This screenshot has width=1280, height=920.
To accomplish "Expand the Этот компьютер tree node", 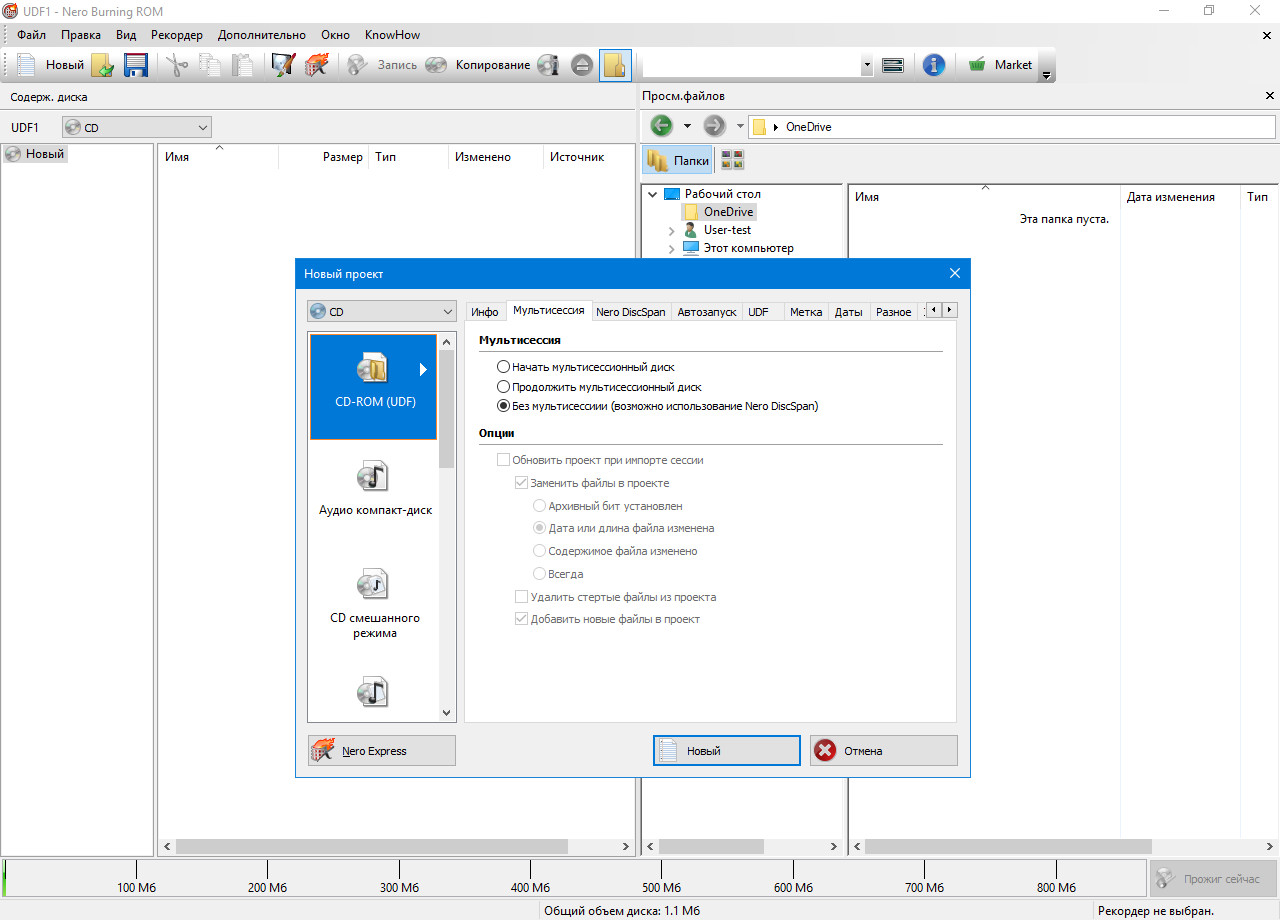I will tap(671, 248).
